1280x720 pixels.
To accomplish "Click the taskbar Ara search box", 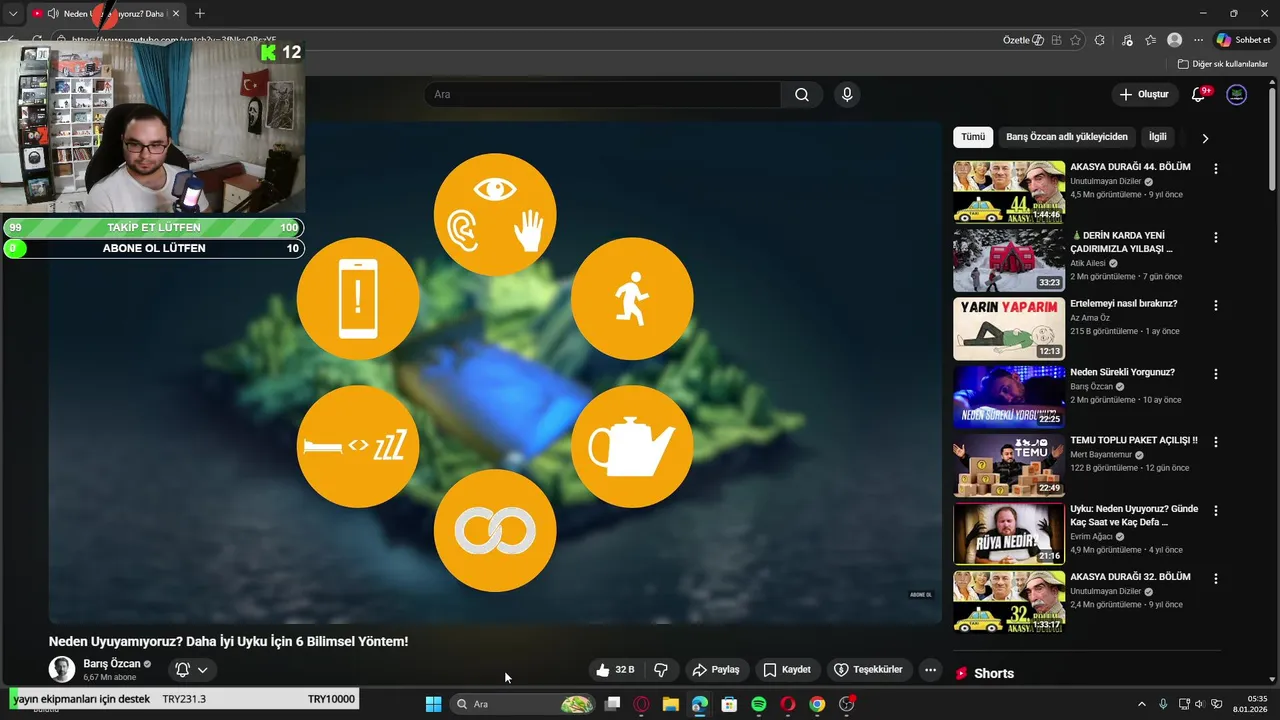I will pyautogui.click(x=523, y=704).
